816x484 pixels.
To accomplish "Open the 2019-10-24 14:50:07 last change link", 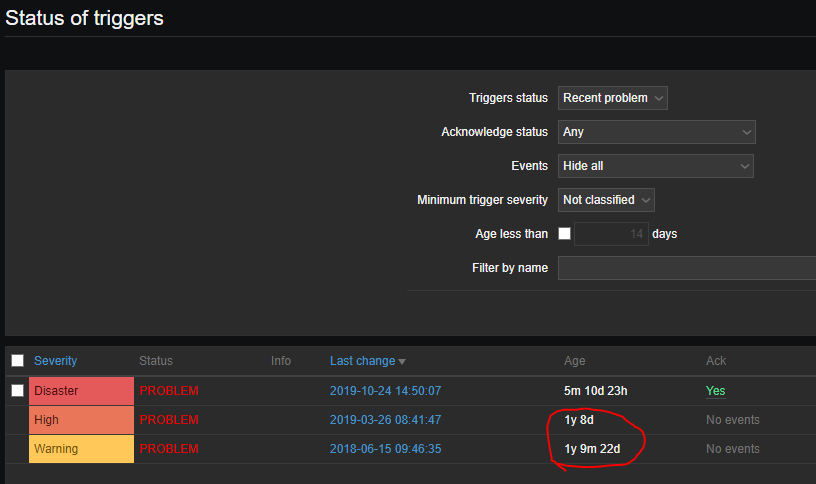I will 386,391.
